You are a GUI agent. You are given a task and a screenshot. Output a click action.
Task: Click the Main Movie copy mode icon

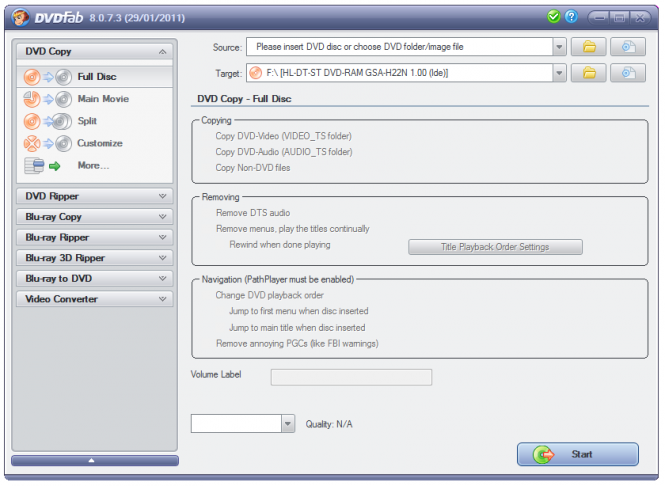48,99
